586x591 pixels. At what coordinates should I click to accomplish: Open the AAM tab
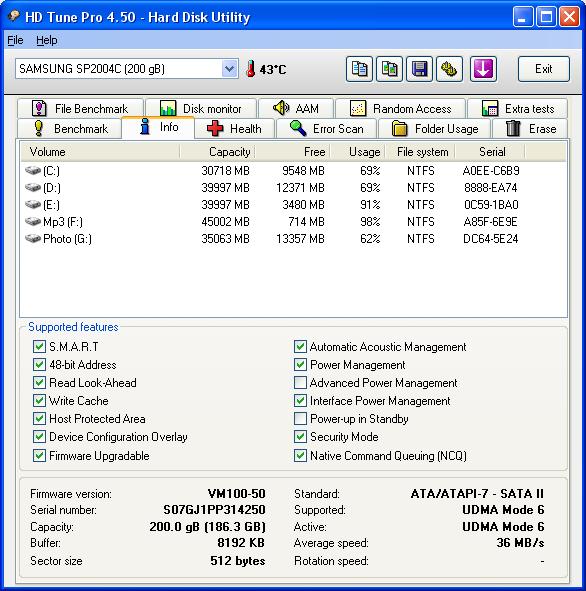point(296,109)
